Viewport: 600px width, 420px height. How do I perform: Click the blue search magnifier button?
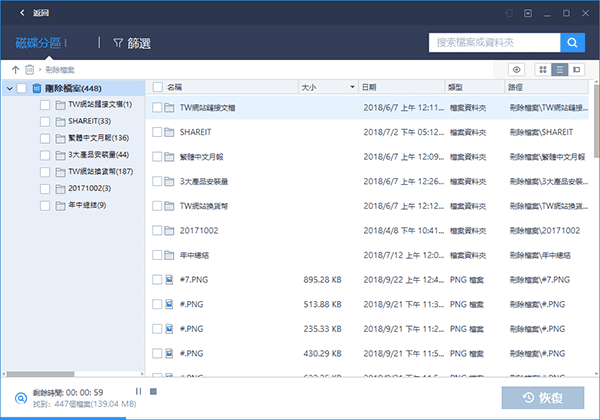572,43
